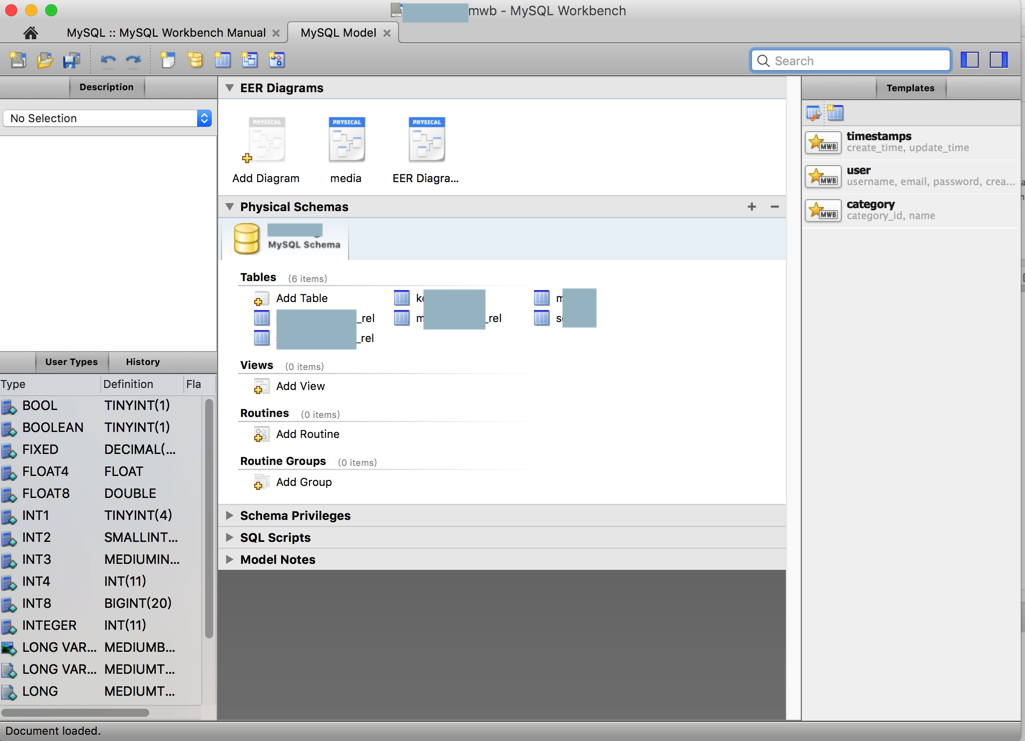Select the LONG user type row
Screen dimensions: 1025x741
[x=101, y=692]
